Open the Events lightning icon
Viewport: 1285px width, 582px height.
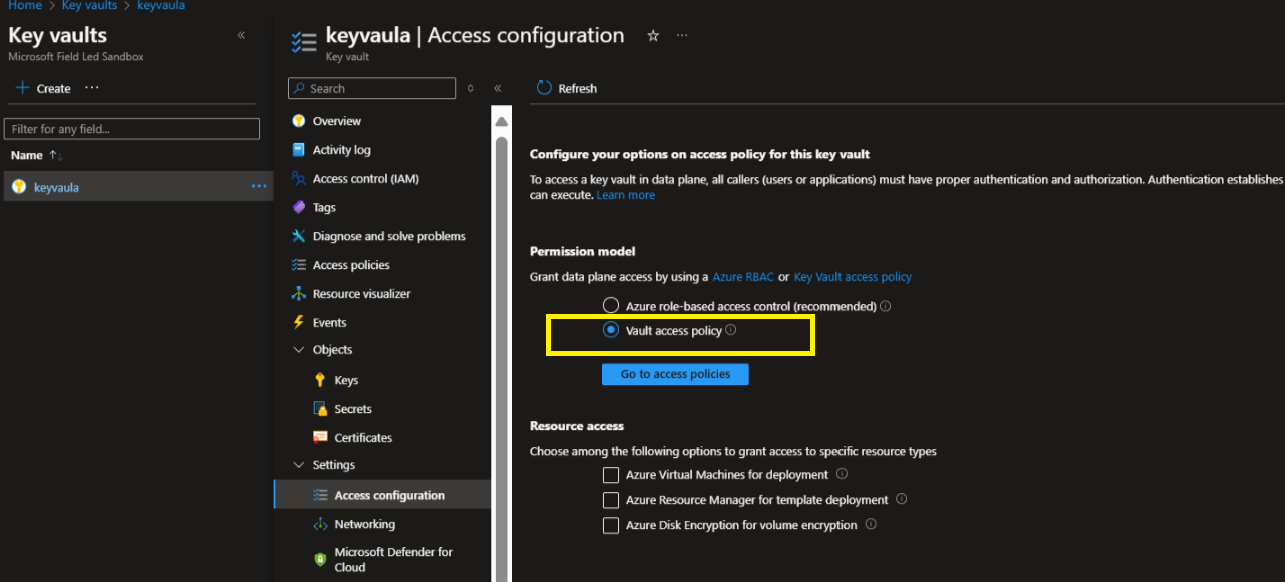point(298,322)
